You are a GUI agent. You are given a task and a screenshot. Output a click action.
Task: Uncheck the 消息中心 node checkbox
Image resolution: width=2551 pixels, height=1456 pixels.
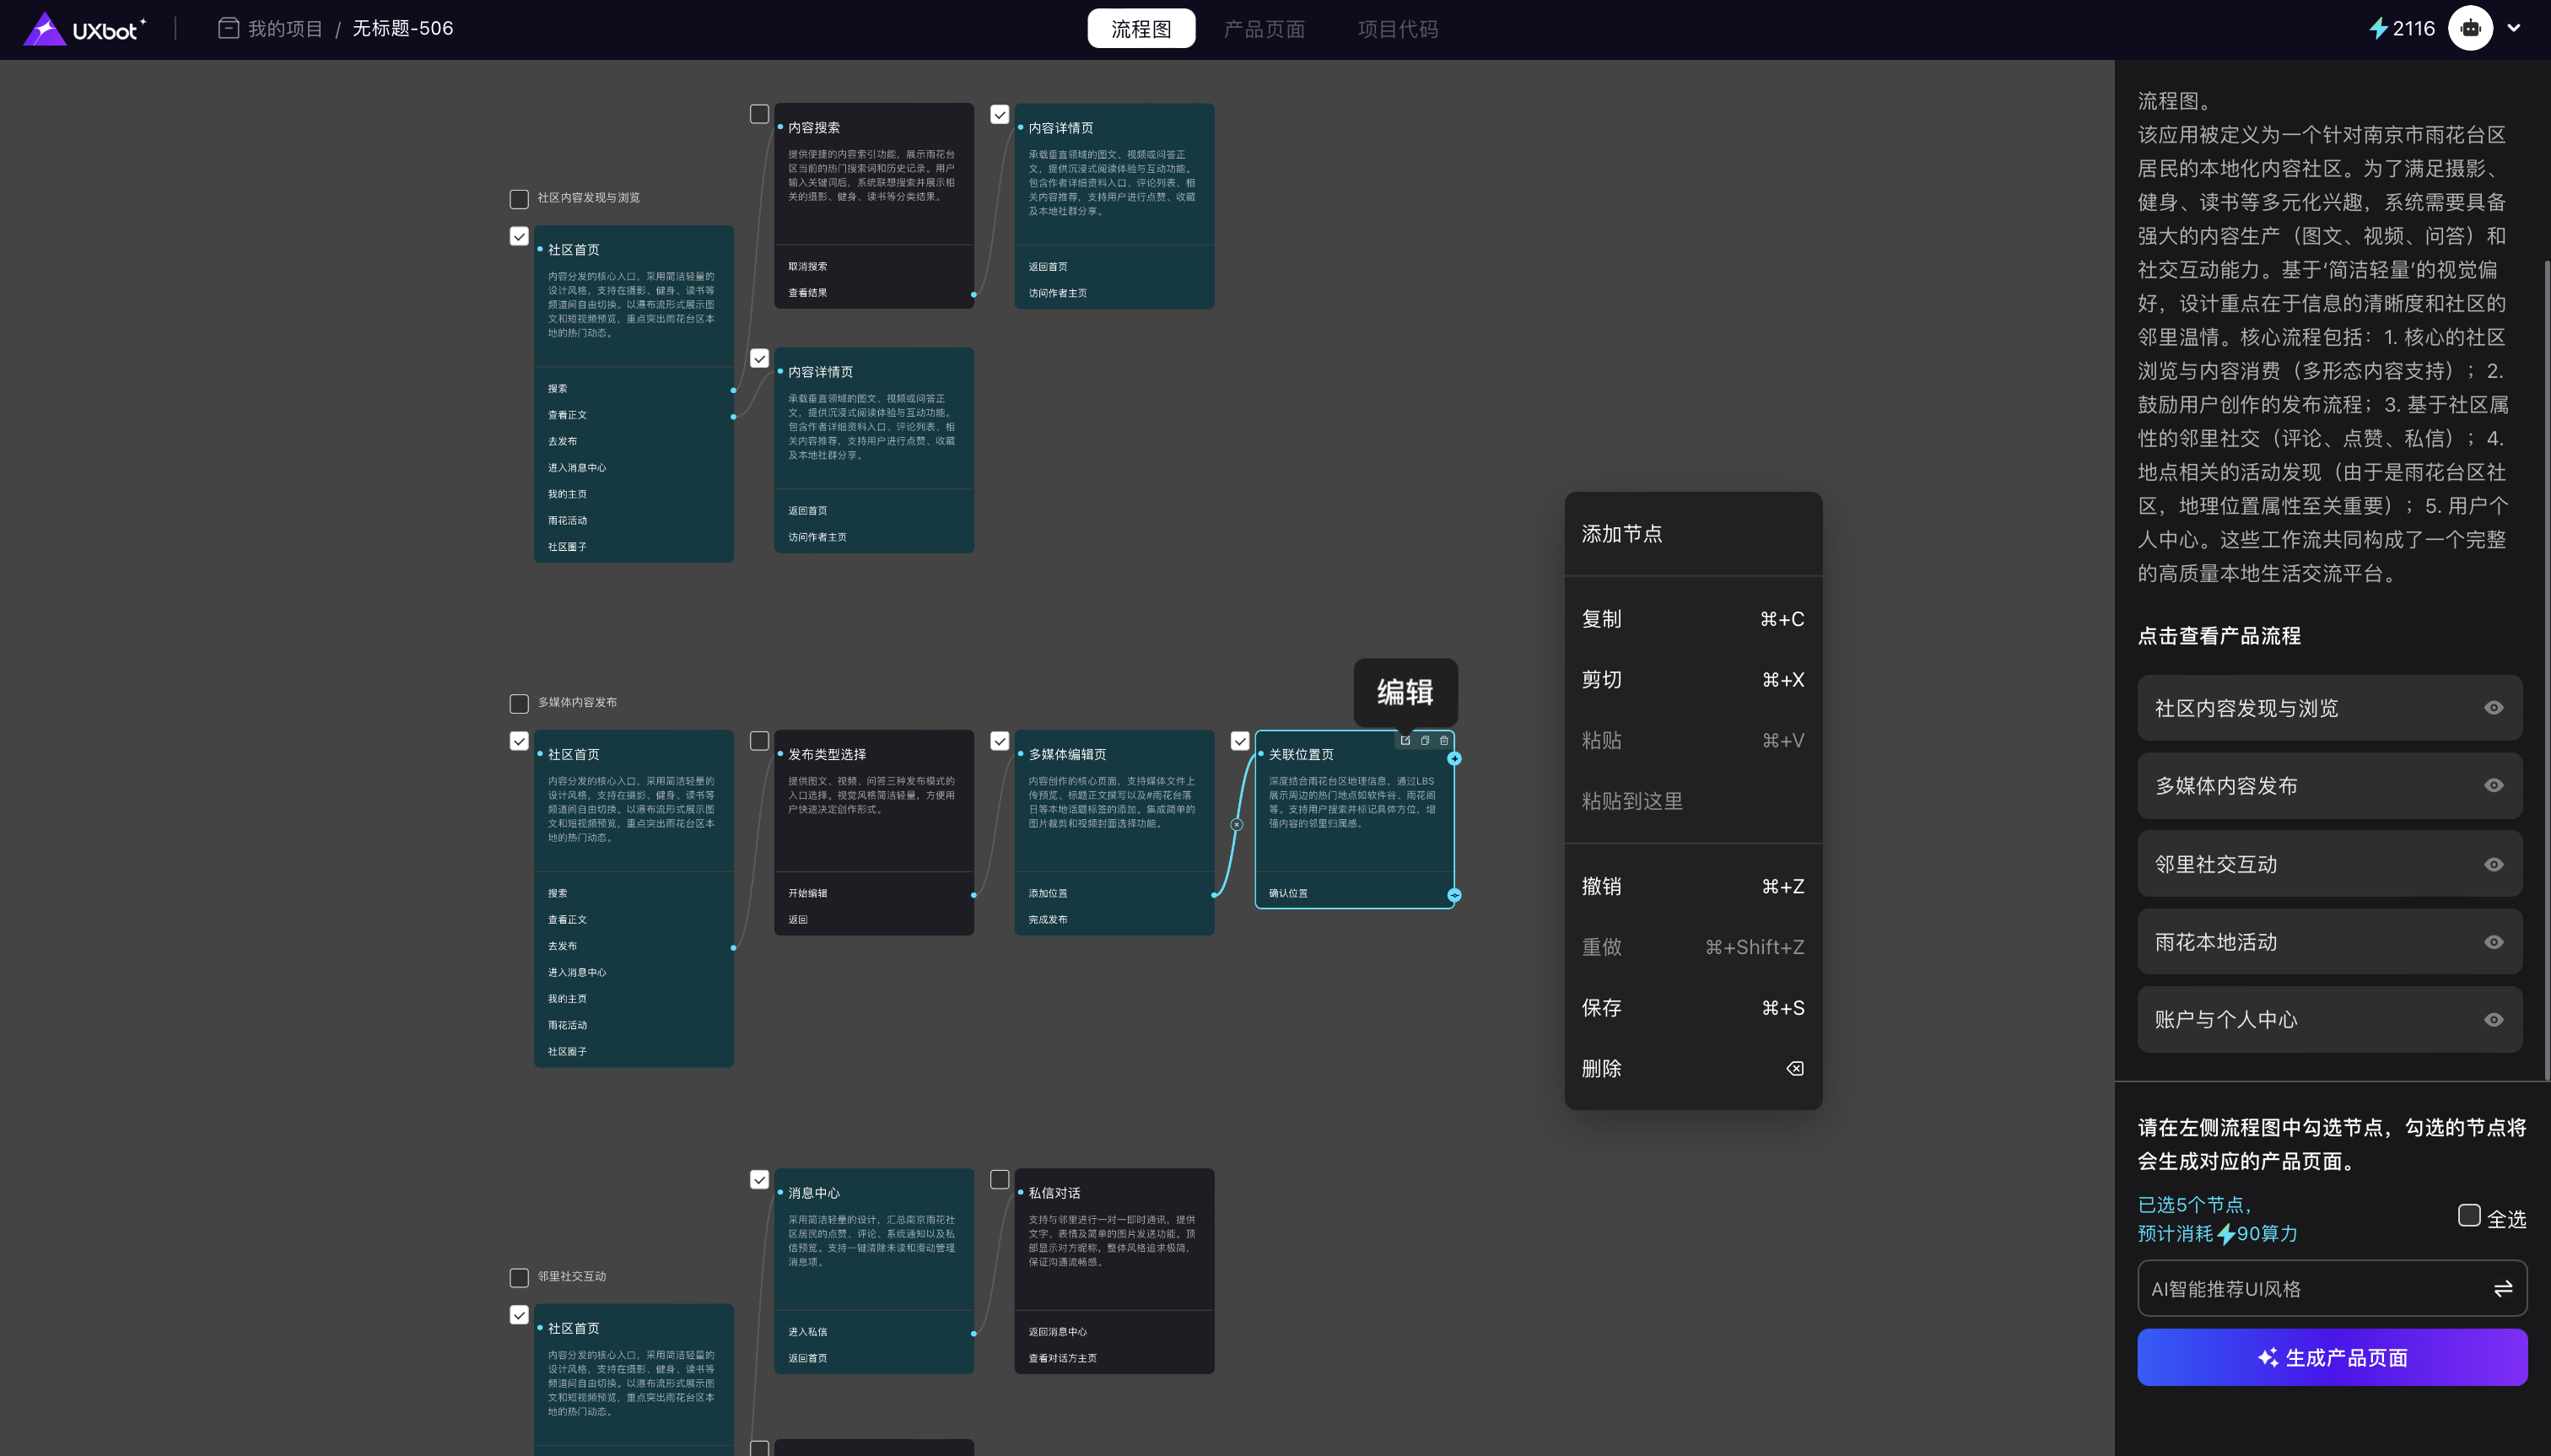tap(759, 1180)
